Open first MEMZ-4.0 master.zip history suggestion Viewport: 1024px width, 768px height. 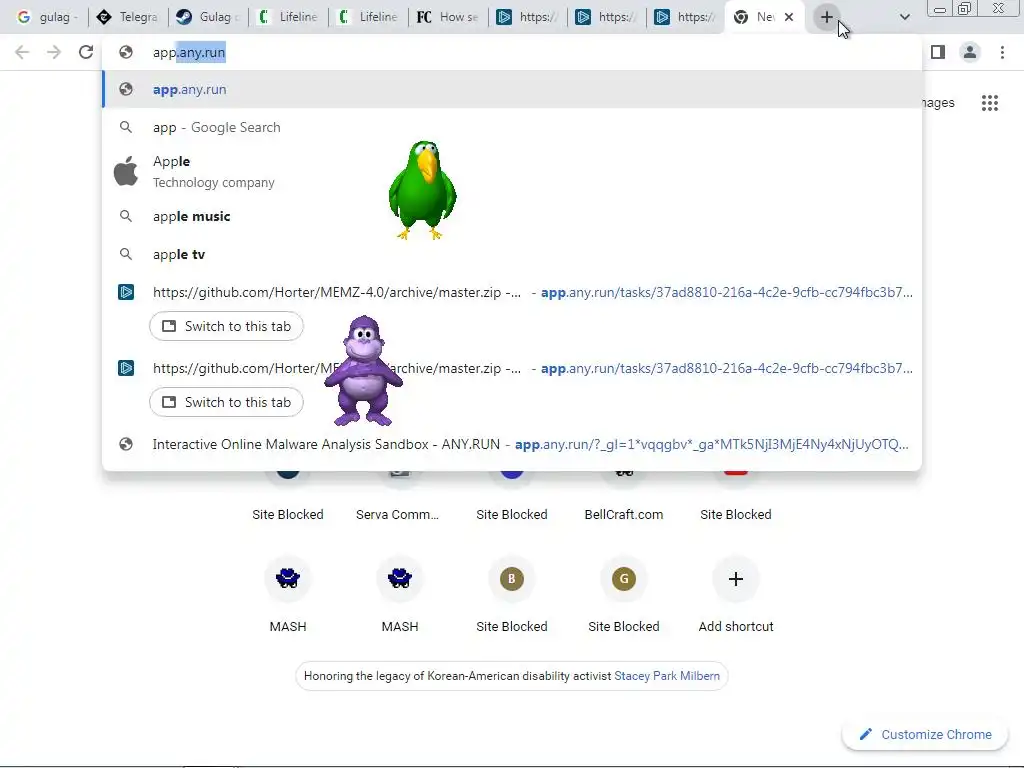point(512,292)
